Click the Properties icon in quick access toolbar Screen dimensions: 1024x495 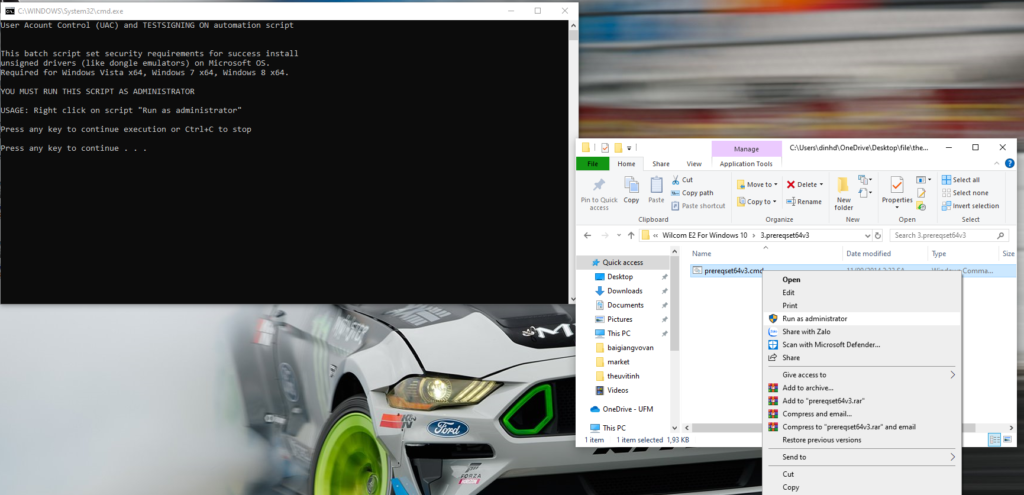[605, 148]
